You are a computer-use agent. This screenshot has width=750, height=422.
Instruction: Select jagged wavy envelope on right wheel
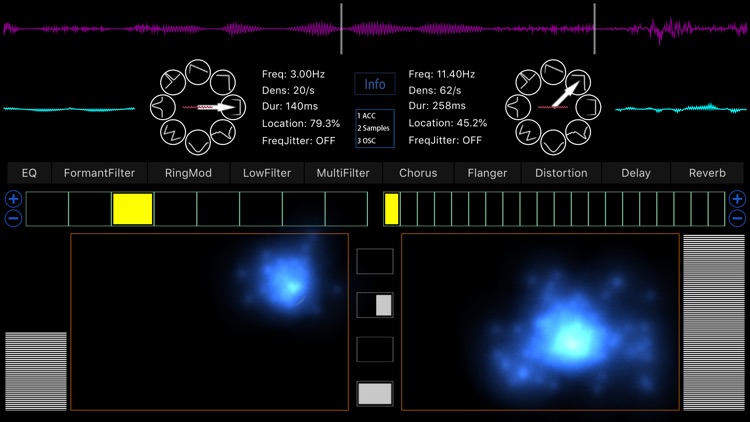coord(578,132)
